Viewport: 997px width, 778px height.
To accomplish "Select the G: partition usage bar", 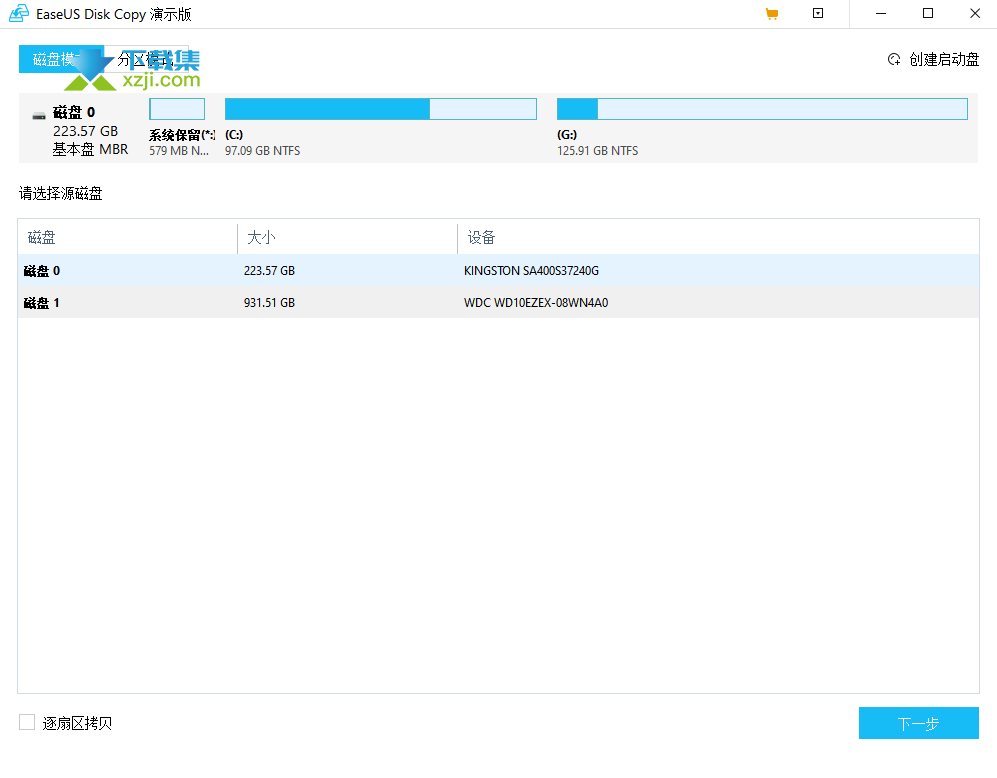I will [762, 109].
